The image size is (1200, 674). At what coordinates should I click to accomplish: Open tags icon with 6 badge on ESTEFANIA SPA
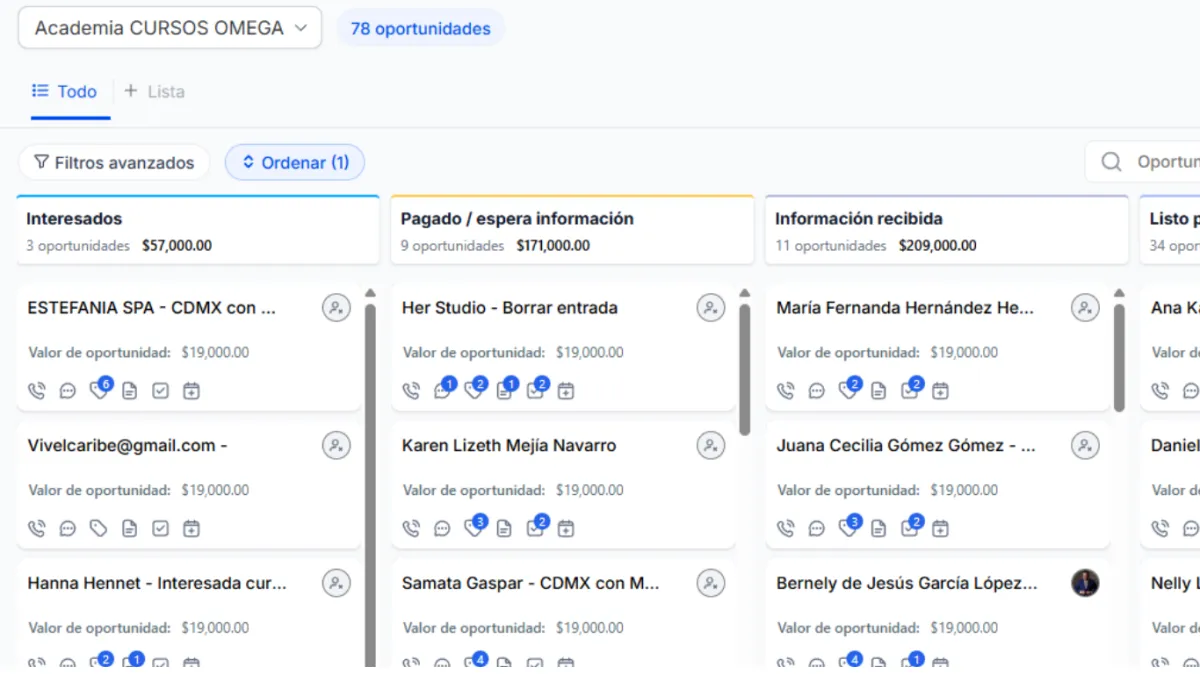click(x=99, y=390)
